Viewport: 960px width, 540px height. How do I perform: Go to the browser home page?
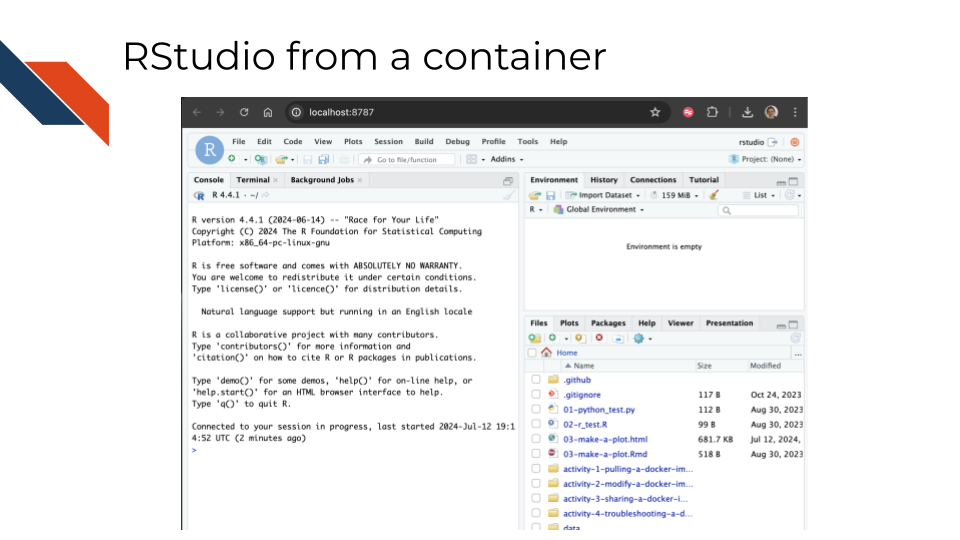tap(268, 112)
